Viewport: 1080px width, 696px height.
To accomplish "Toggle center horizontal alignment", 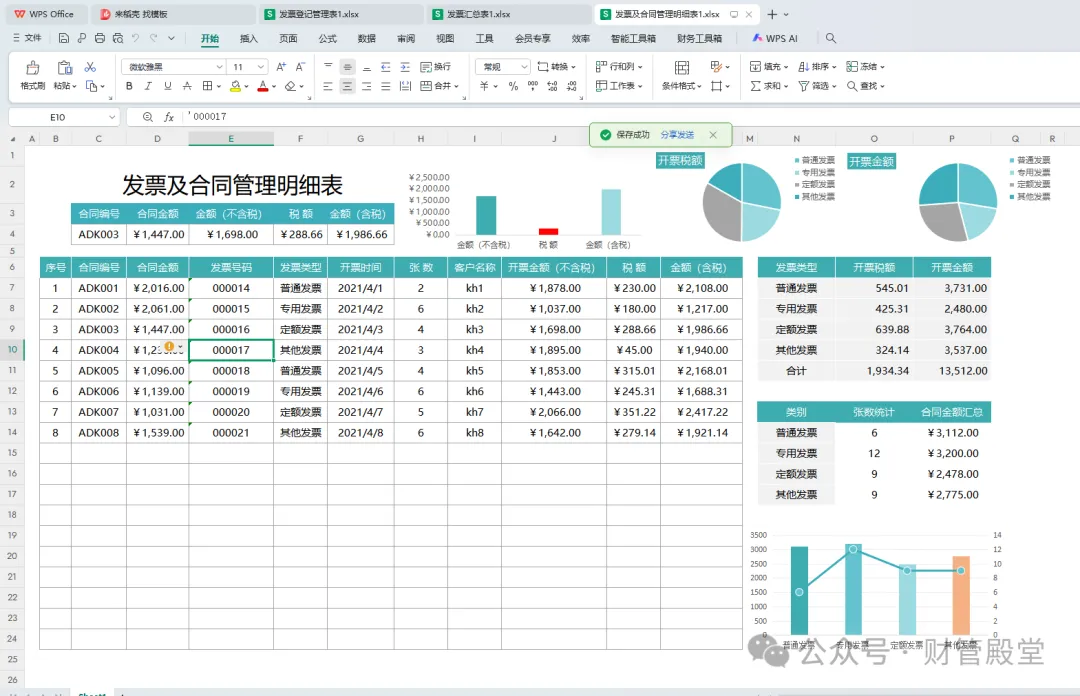I will (x=347, y=86).
